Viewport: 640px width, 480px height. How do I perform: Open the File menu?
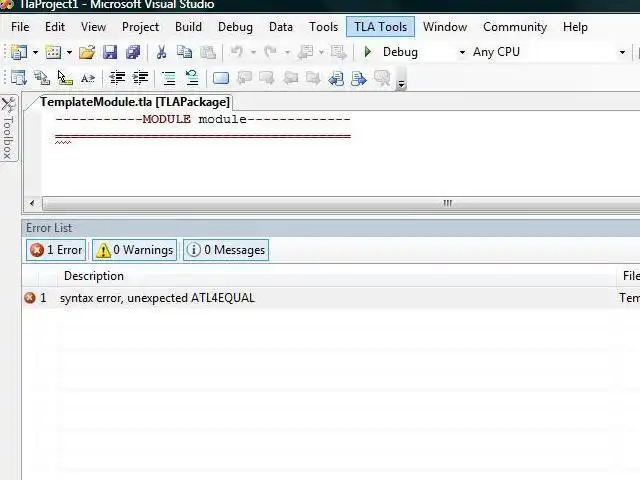tap(20, 27)
